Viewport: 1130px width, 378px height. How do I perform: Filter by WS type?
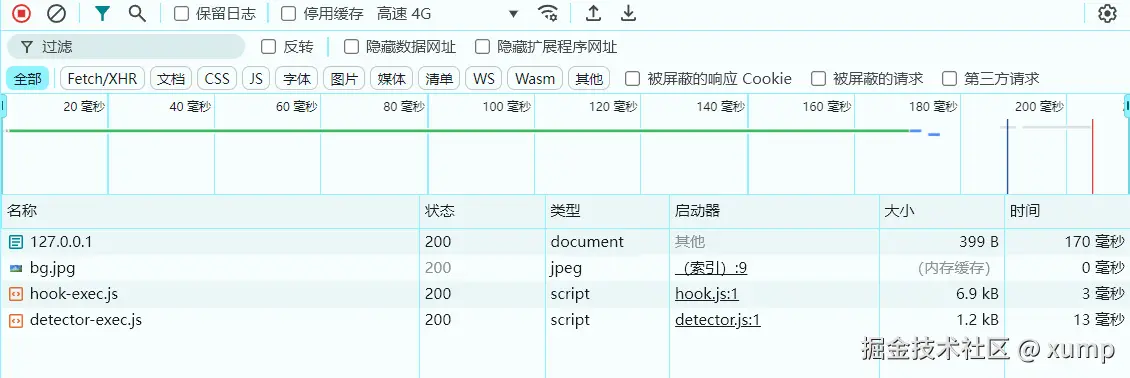pyautogui.click(x=484, y=78)
